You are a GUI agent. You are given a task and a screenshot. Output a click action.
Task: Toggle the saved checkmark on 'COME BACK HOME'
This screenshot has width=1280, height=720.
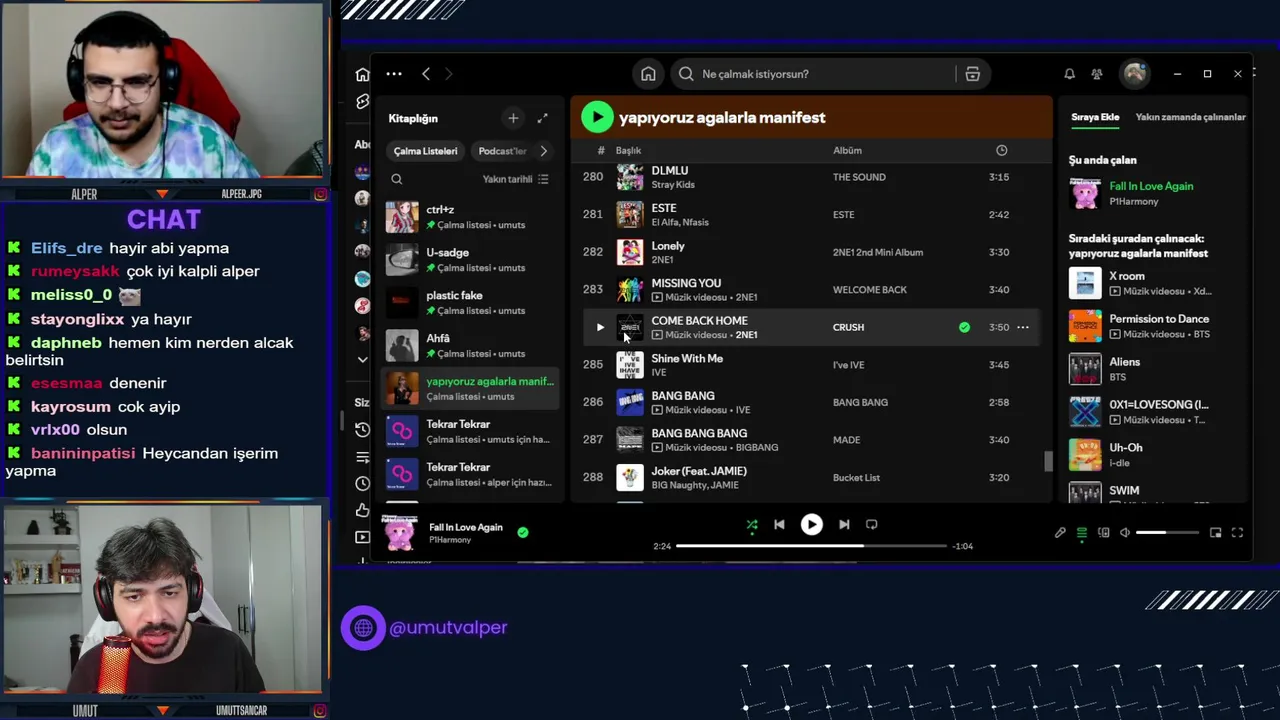click(964, 327)
